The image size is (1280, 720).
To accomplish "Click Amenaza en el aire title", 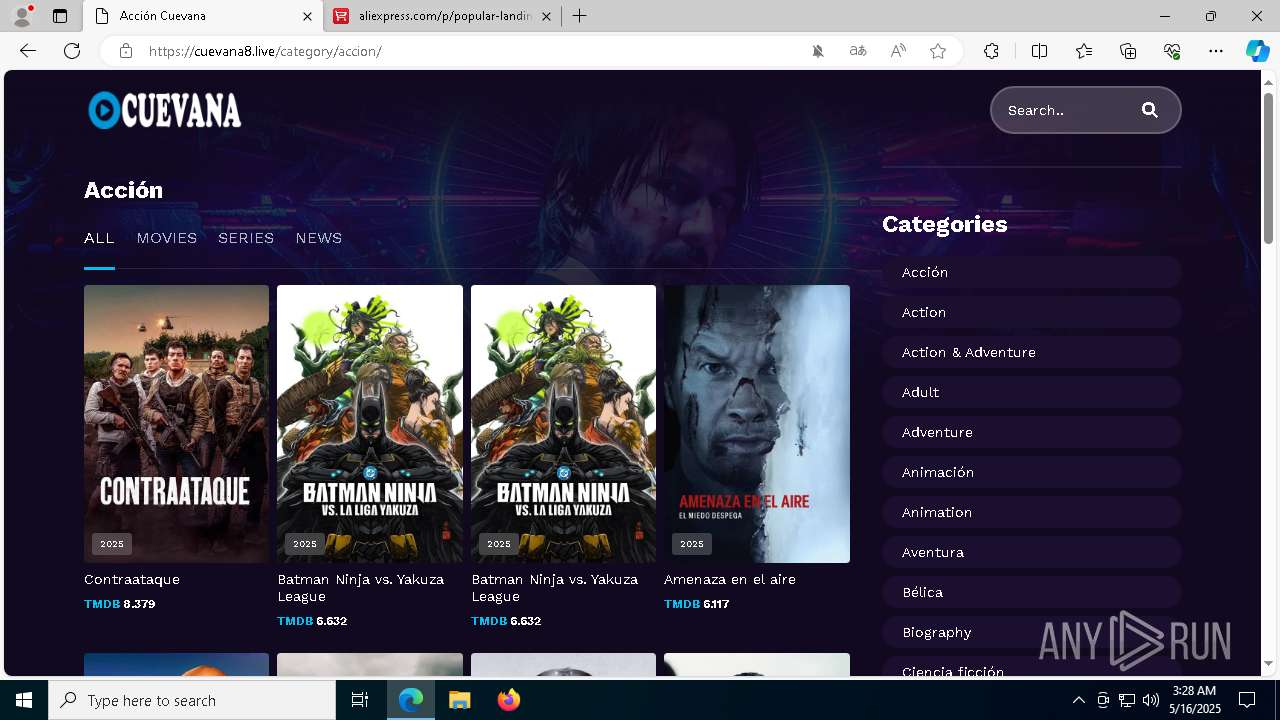I will coord(730,579).
